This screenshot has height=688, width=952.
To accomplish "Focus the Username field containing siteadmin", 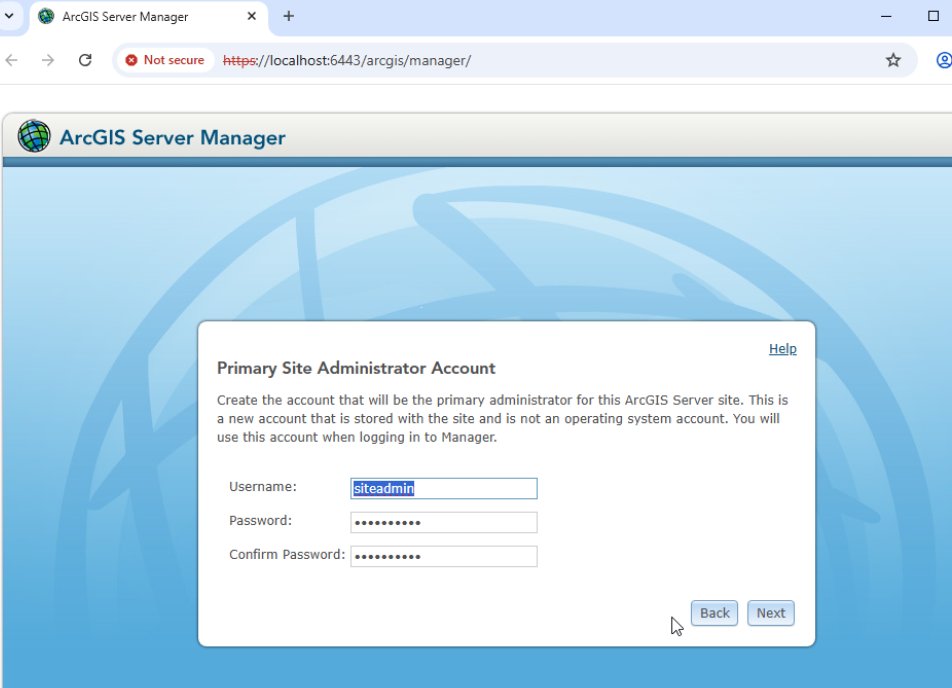I will (x=444, y=488).
